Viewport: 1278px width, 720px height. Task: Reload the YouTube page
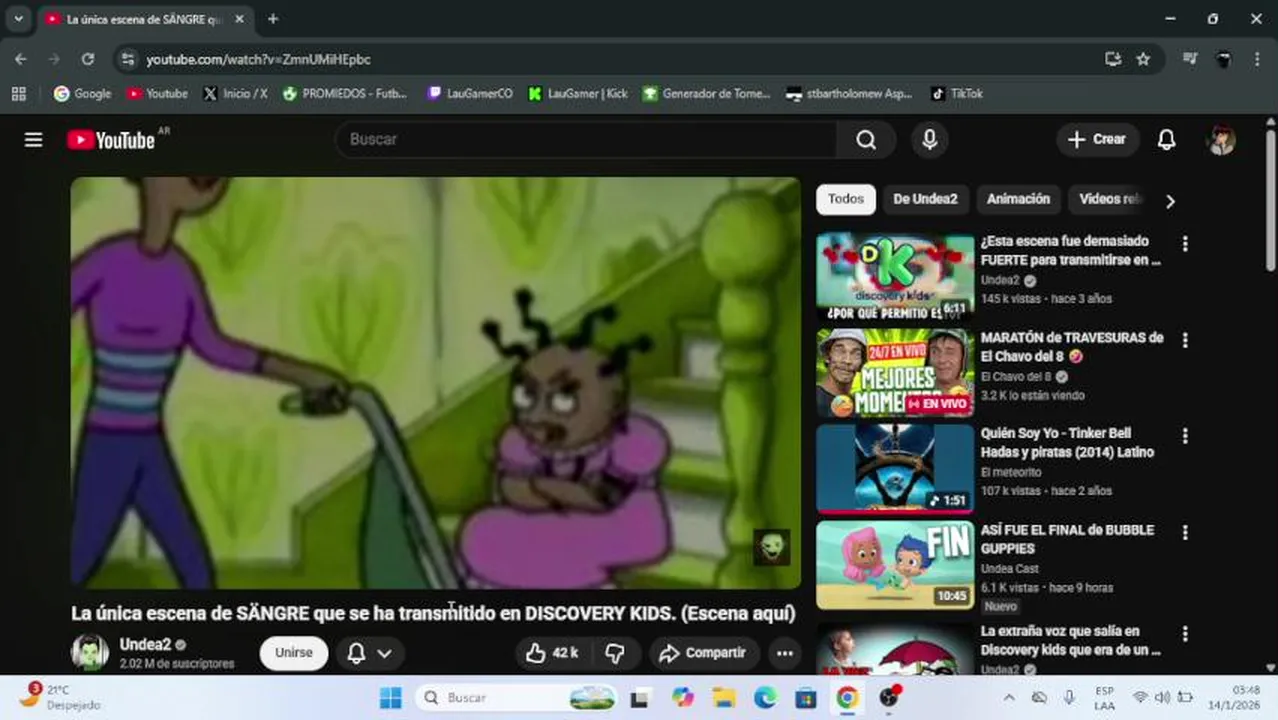(x=88, y=59)
